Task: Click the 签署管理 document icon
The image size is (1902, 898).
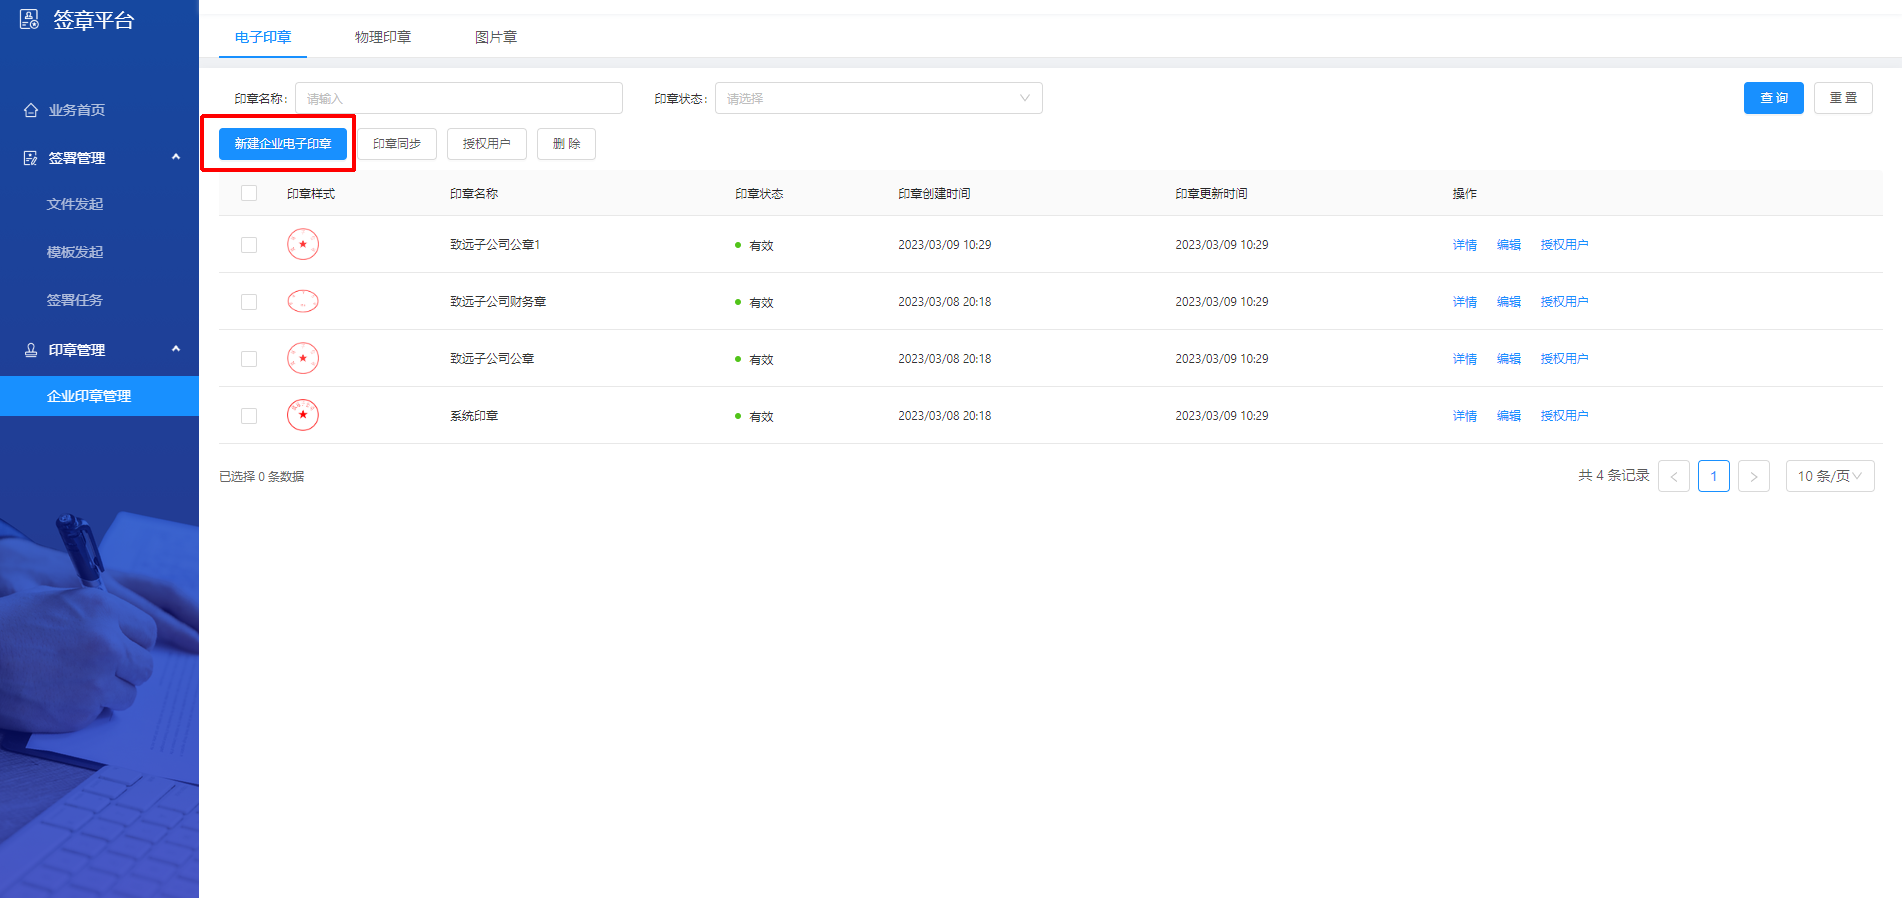Action: 31,158
